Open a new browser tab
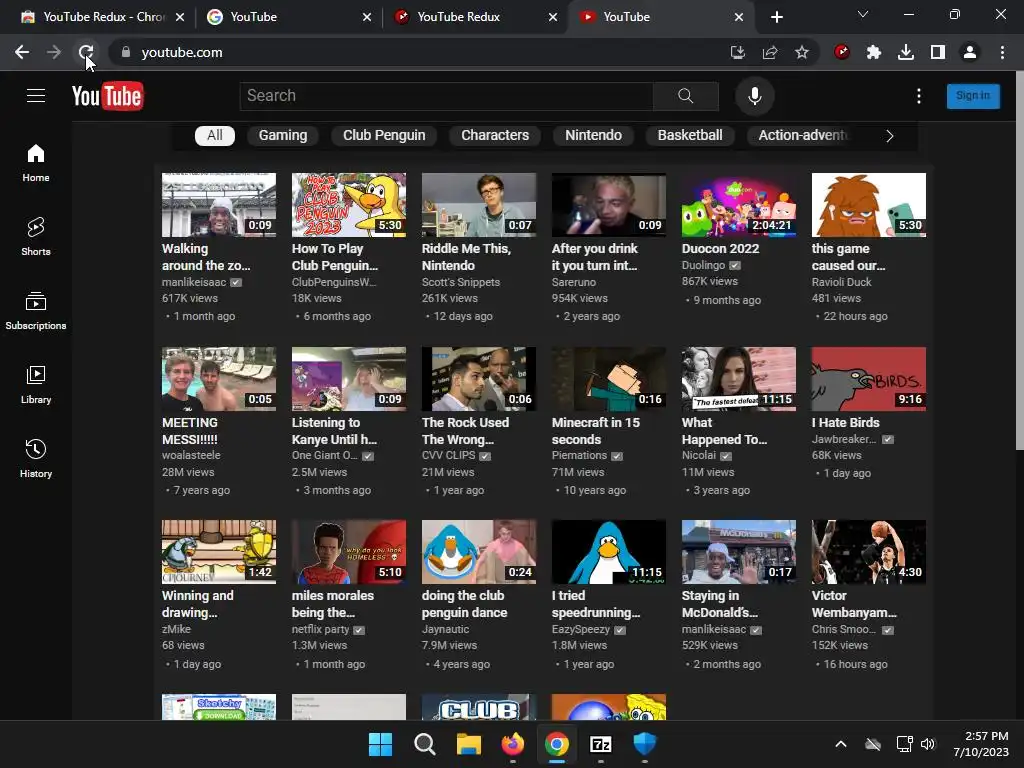Image resolution: width=1024 pixels, height=768 pixels. click(x=776, y=17)
